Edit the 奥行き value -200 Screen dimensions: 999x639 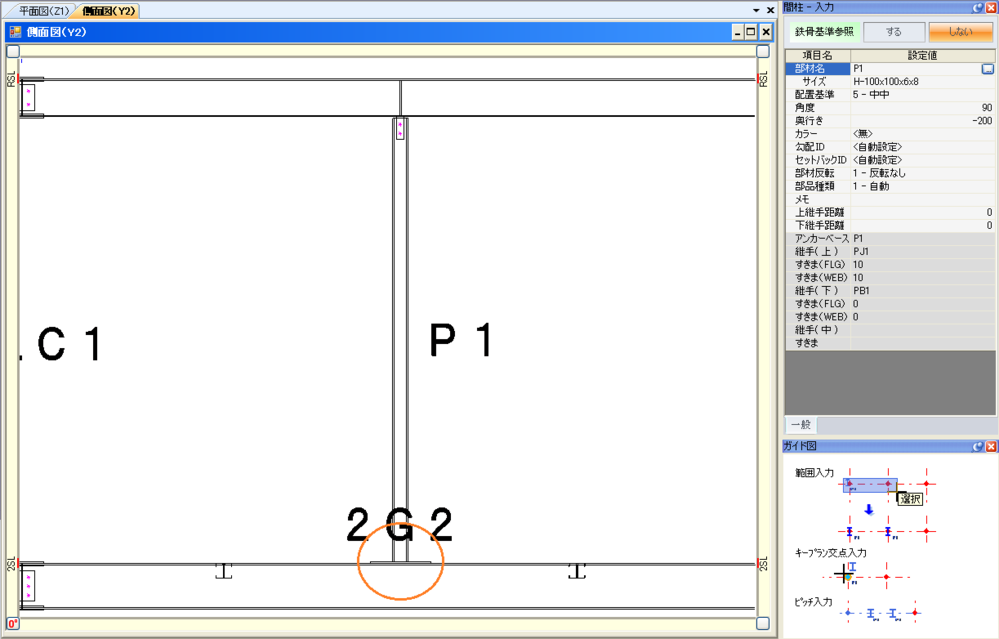(923, 121)
